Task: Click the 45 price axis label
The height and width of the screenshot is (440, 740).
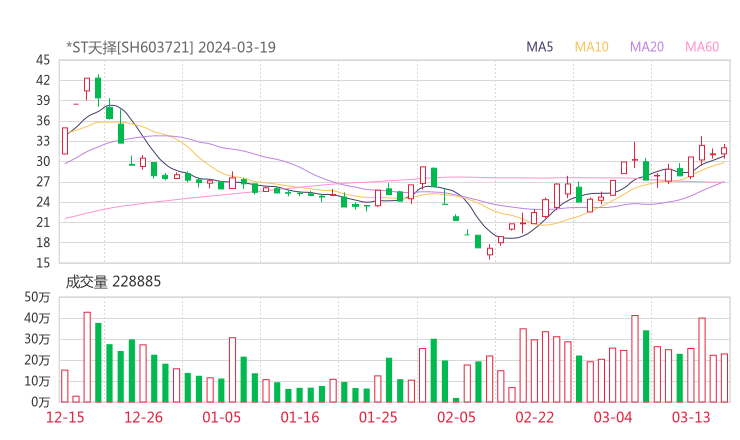Action: click(x=42, y=60)
